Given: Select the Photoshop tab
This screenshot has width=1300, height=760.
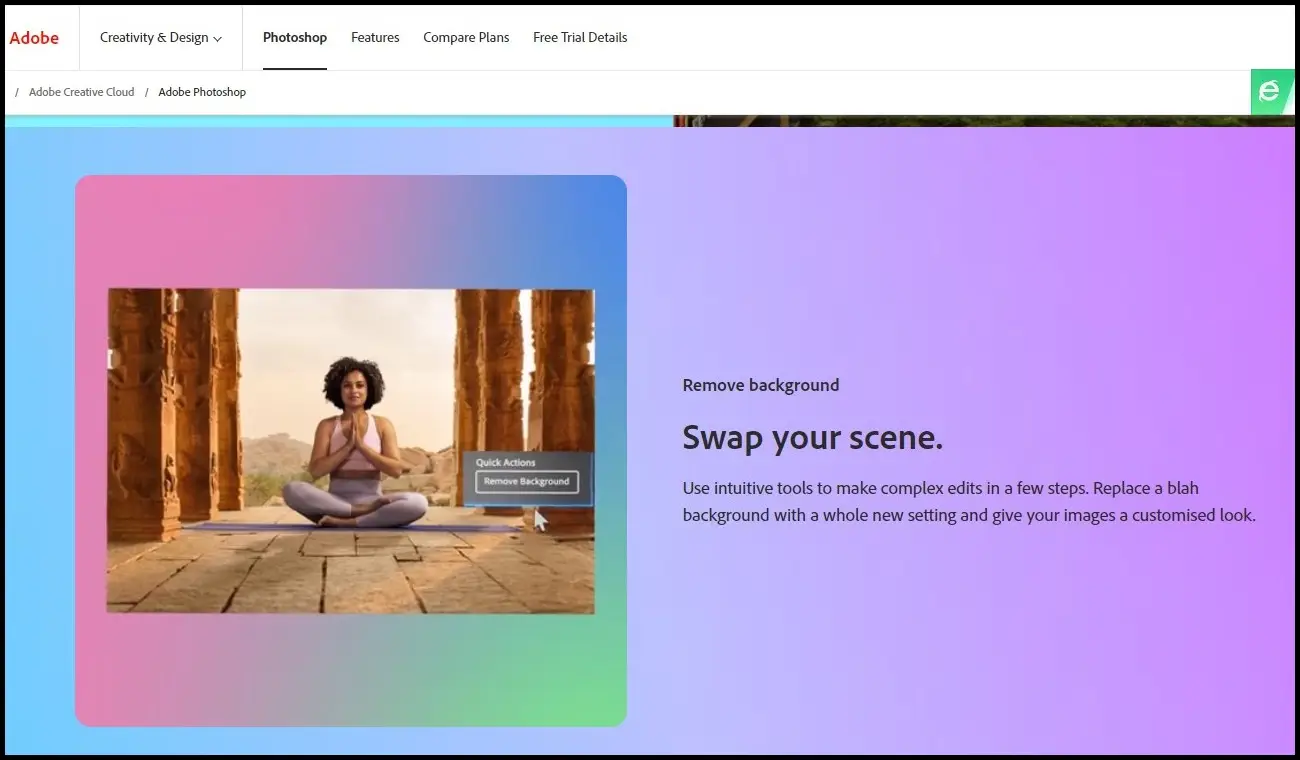Looking at the screenshot, I should (295, 38).
